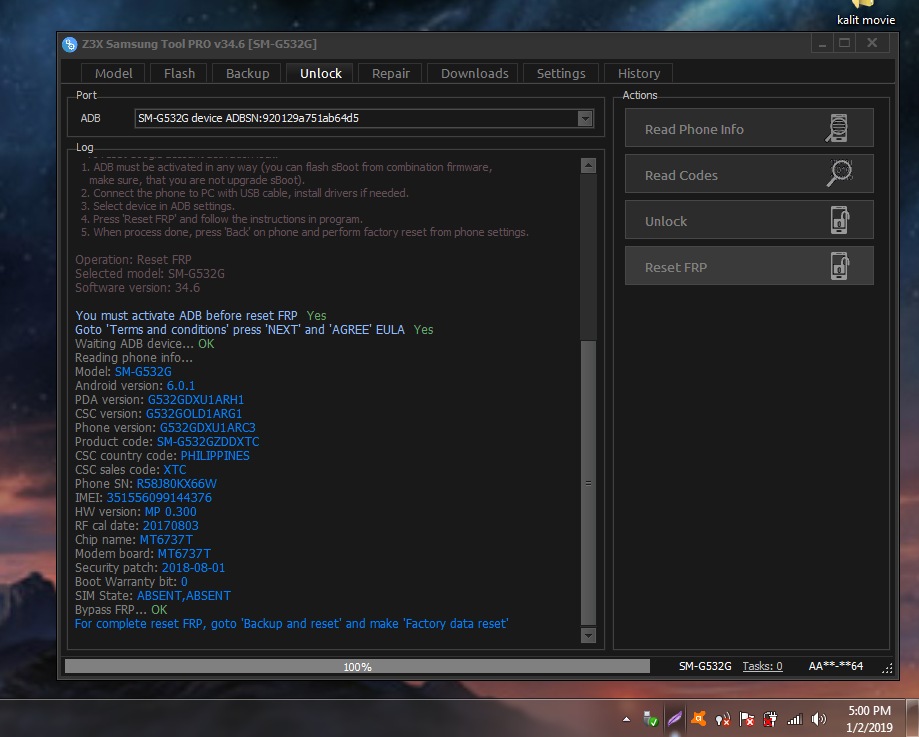
Task: Click the Unlock action button
Action: pos(749,220)
